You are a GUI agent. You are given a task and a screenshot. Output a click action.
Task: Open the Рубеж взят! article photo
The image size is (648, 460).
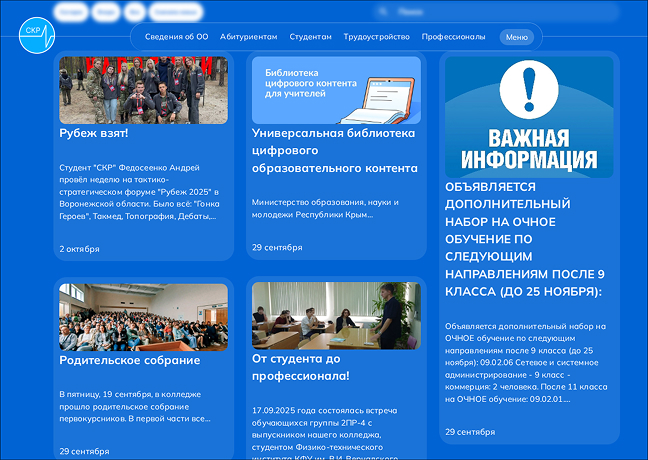click(x=143, y=90)
